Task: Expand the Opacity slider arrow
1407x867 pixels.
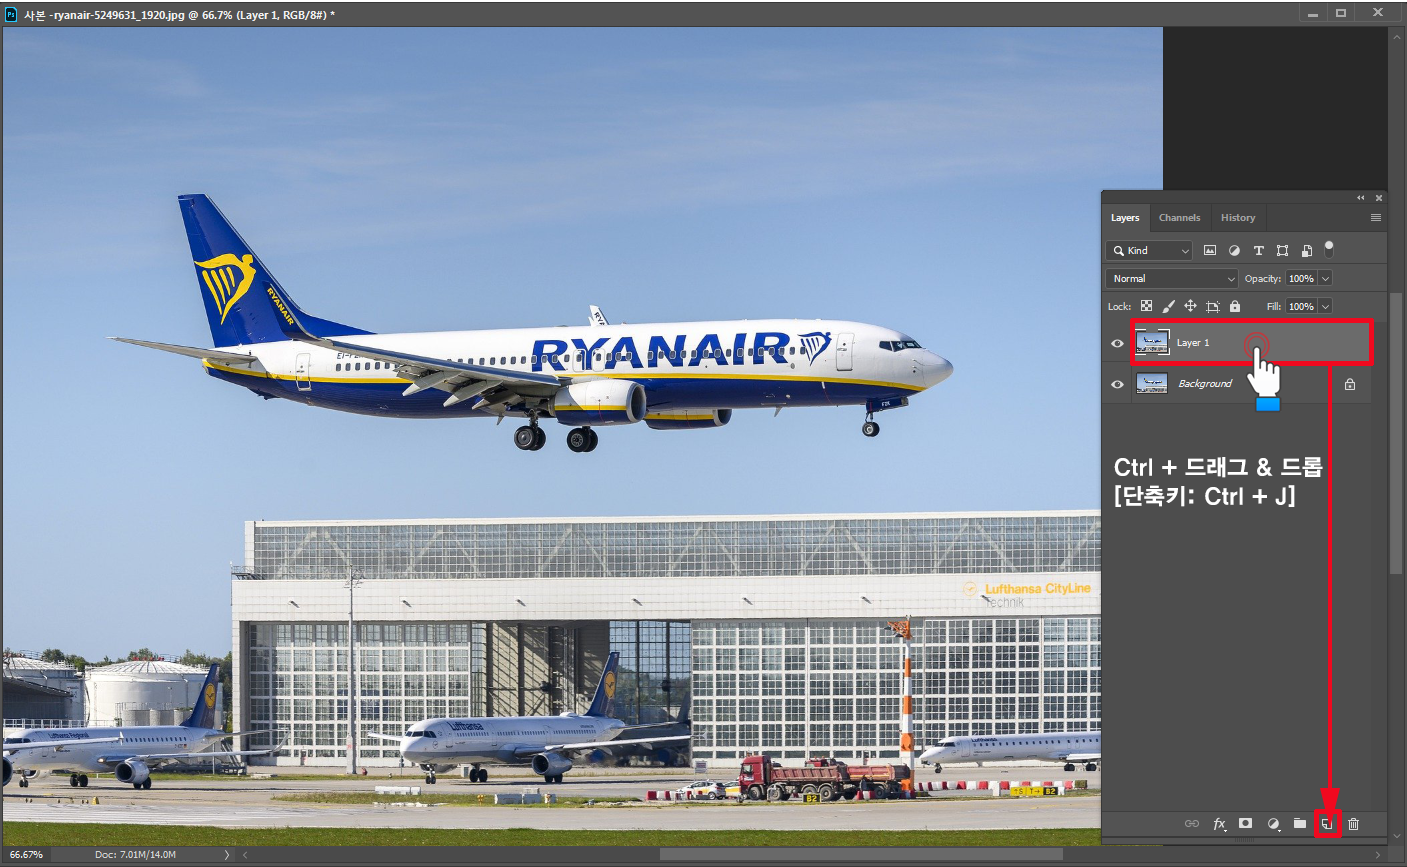Action: (x=1326, y=278)
